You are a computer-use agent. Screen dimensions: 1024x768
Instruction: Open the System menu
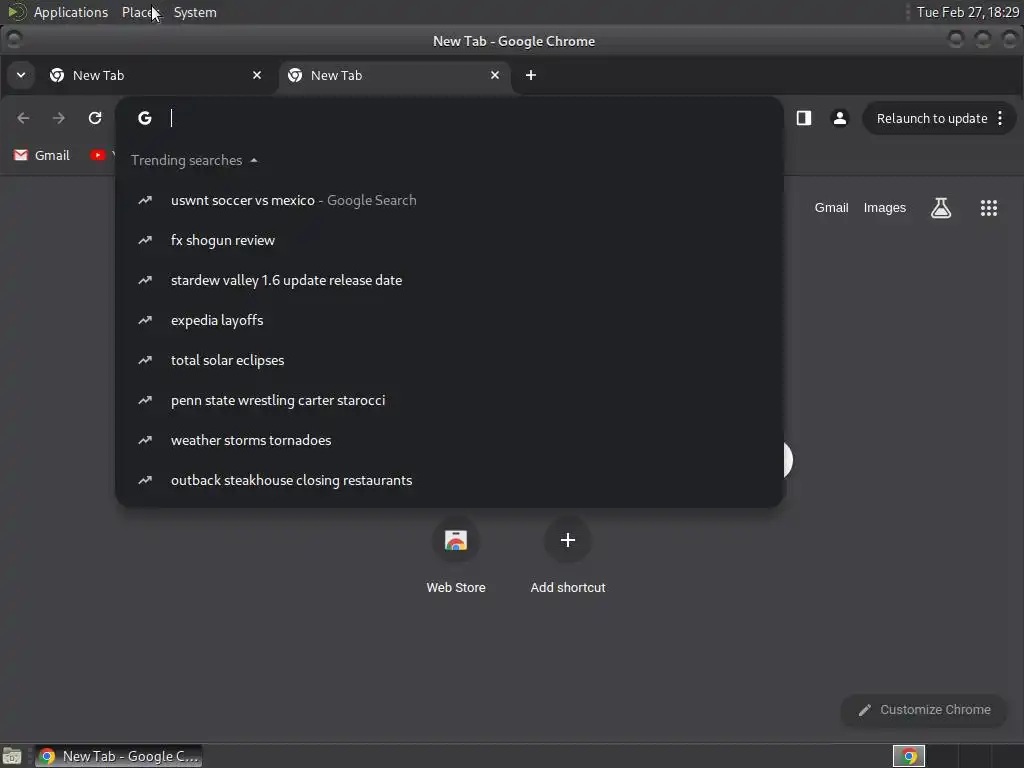click(195, 12)
